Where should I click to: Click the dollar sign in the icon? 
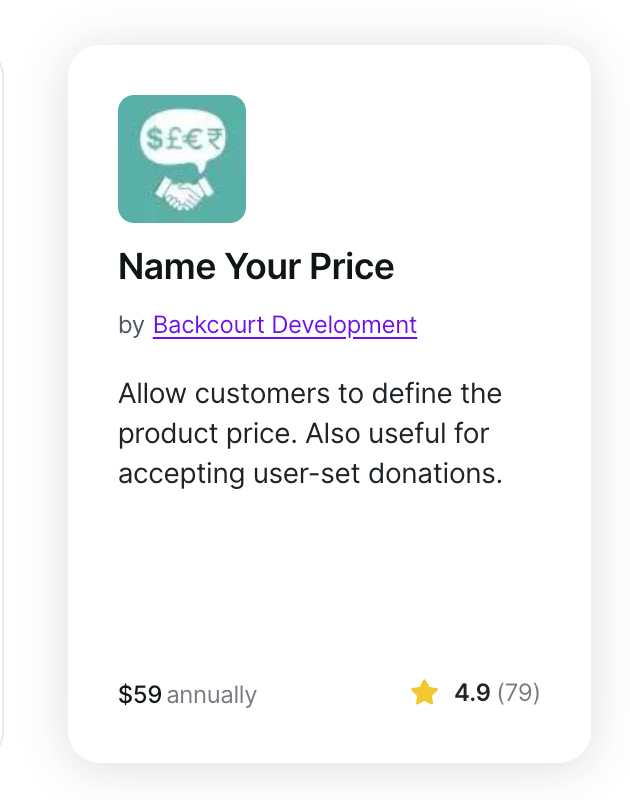pyautogui.click(x=154, y=140)
